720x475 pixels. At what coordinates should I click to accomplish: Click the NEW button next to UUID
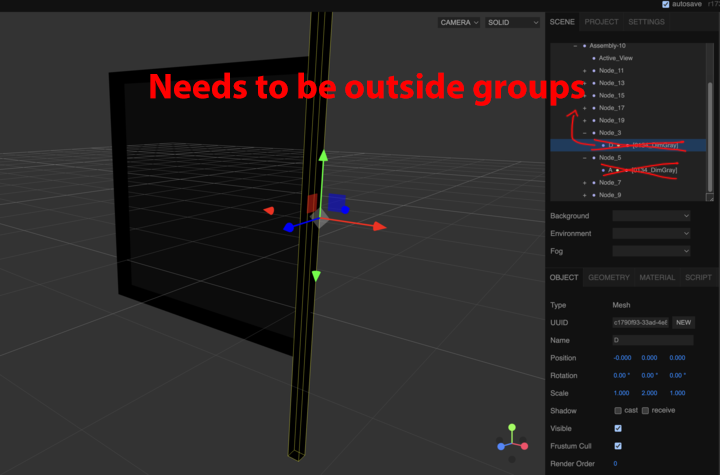[x=683, y=323]
